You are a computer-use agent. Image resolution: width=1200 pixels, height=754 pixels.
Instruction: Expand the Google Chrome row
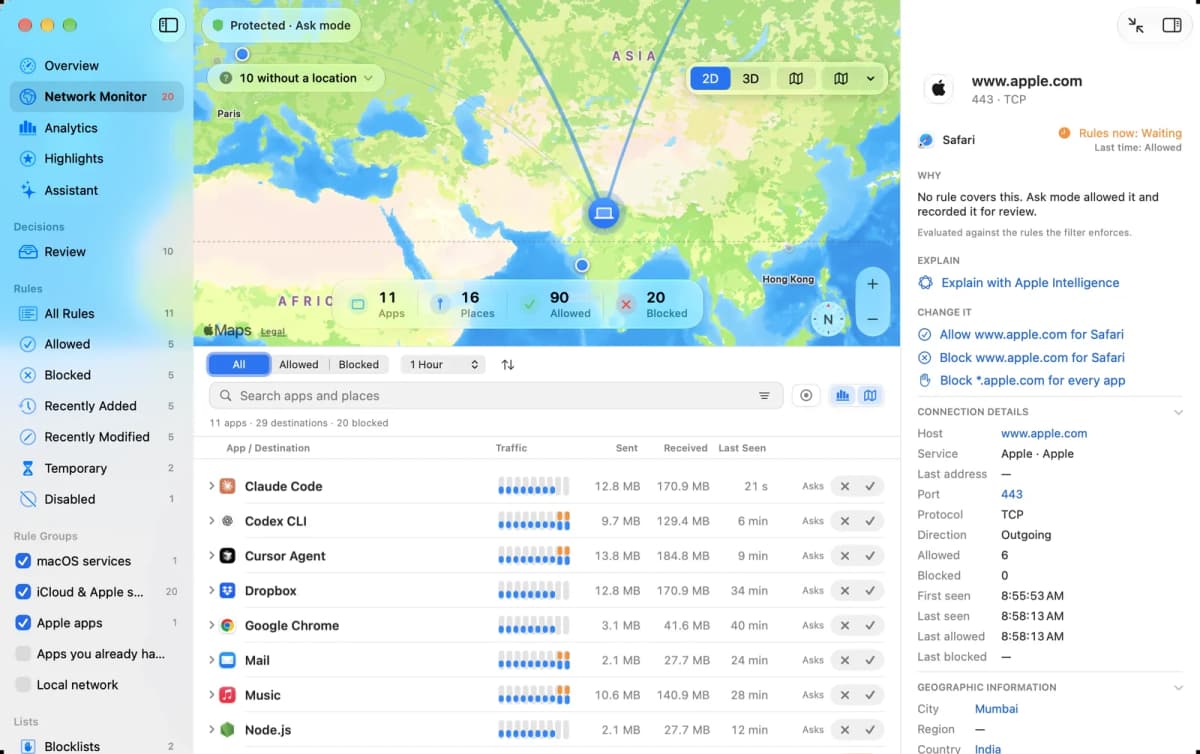pos(211,625)
